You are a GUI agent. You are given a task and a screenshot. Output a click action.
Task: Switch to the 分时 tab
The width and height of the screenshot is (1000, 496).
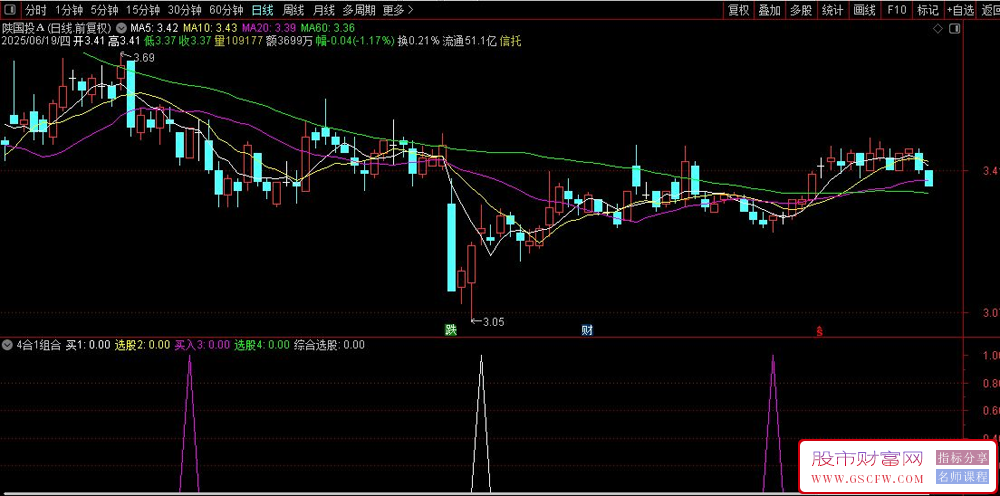(36, 10)
